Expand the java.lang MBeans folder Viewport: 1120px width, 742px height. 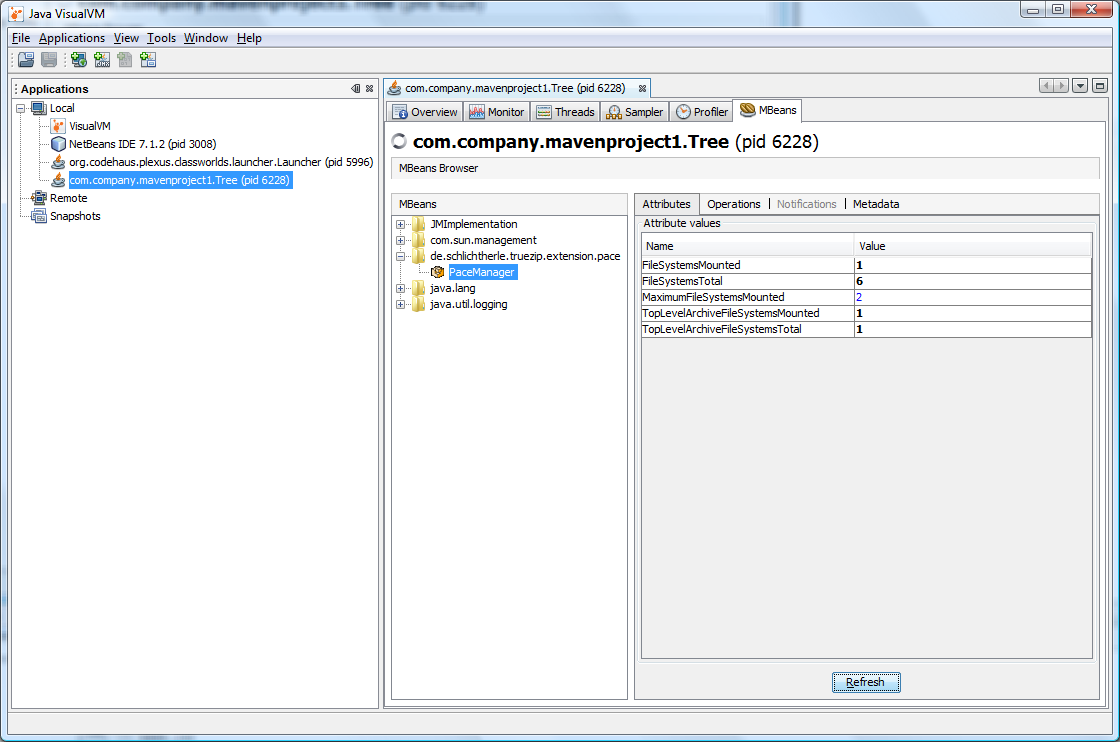pos(401,288)
